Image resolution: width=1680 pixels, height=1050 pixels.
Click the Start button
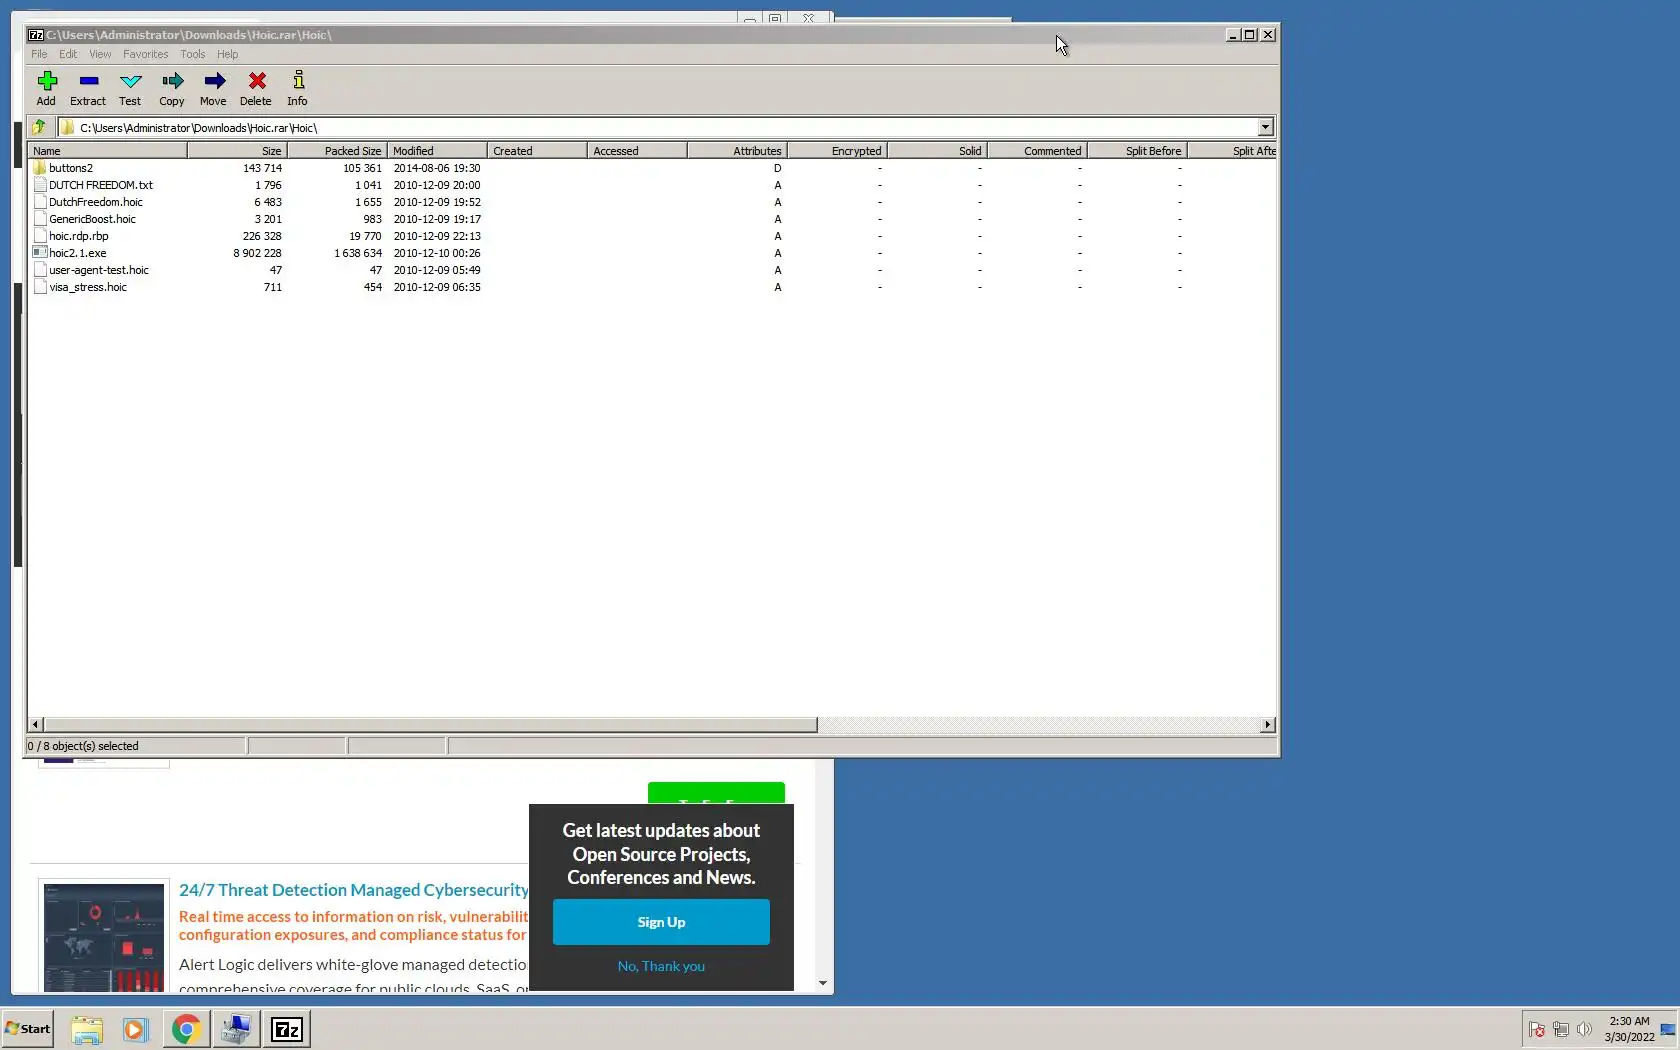tap(28, 1029)
